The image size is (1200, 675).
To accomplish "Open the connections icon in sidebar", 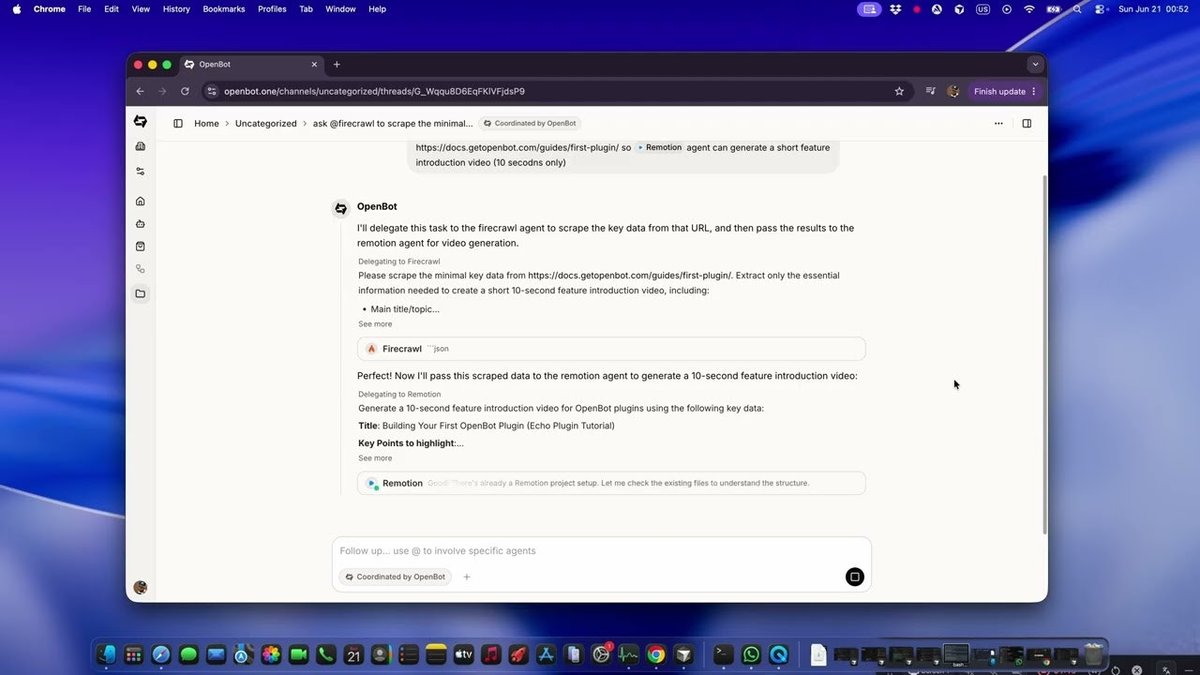I will (x=140, y=269).
